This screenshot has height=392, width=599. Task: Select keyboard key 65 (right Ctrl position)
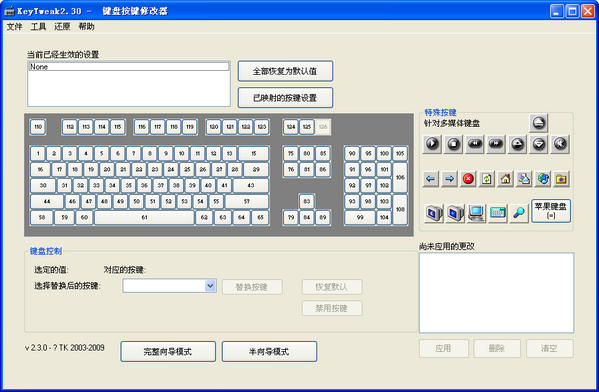coord(260,217)
